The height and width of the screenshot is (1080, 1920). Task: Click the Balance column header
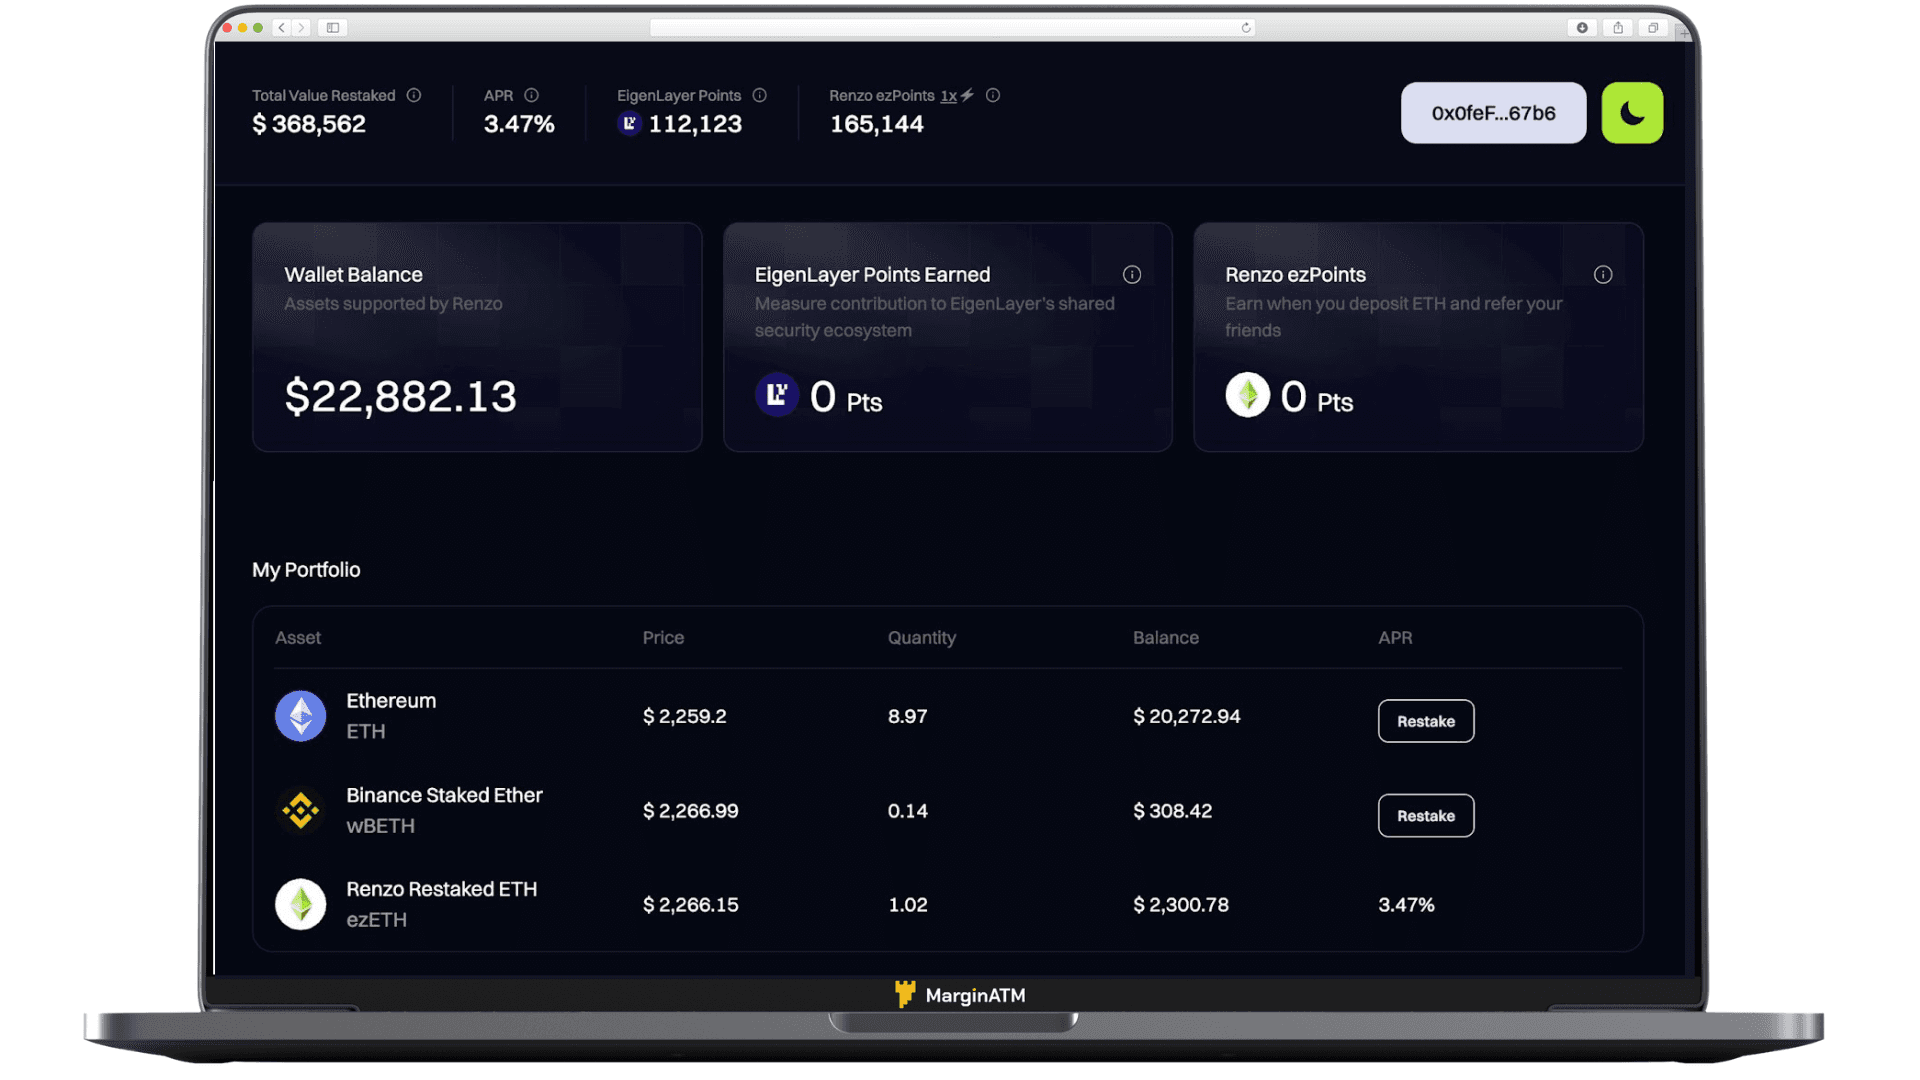click(x=1166, y=638)
